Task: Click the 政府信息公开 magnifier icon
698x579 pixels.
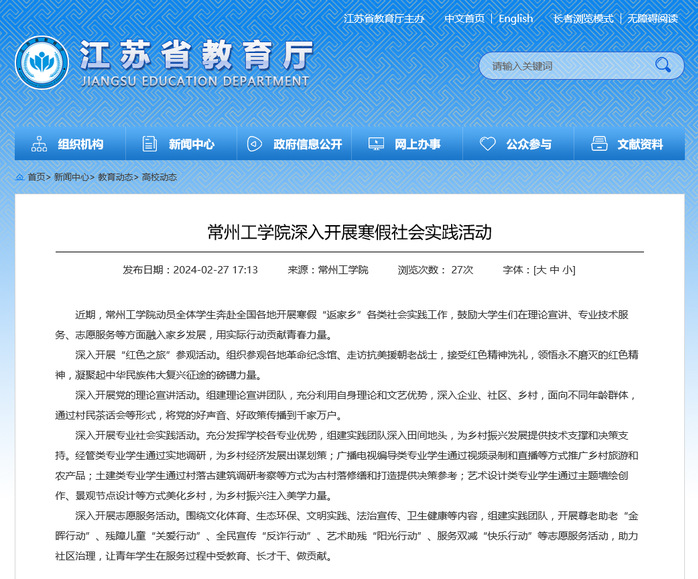Action: [255, 144]
